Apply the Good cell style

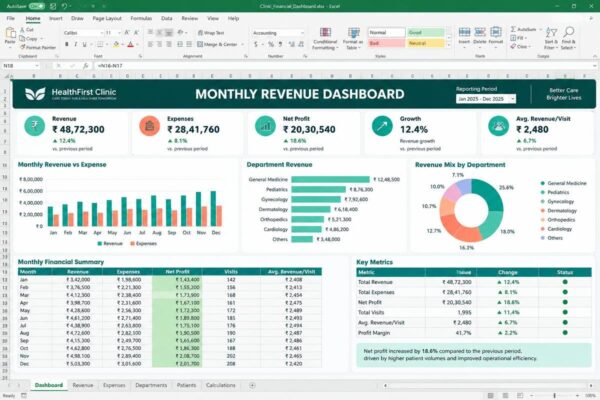coord(425,33)
